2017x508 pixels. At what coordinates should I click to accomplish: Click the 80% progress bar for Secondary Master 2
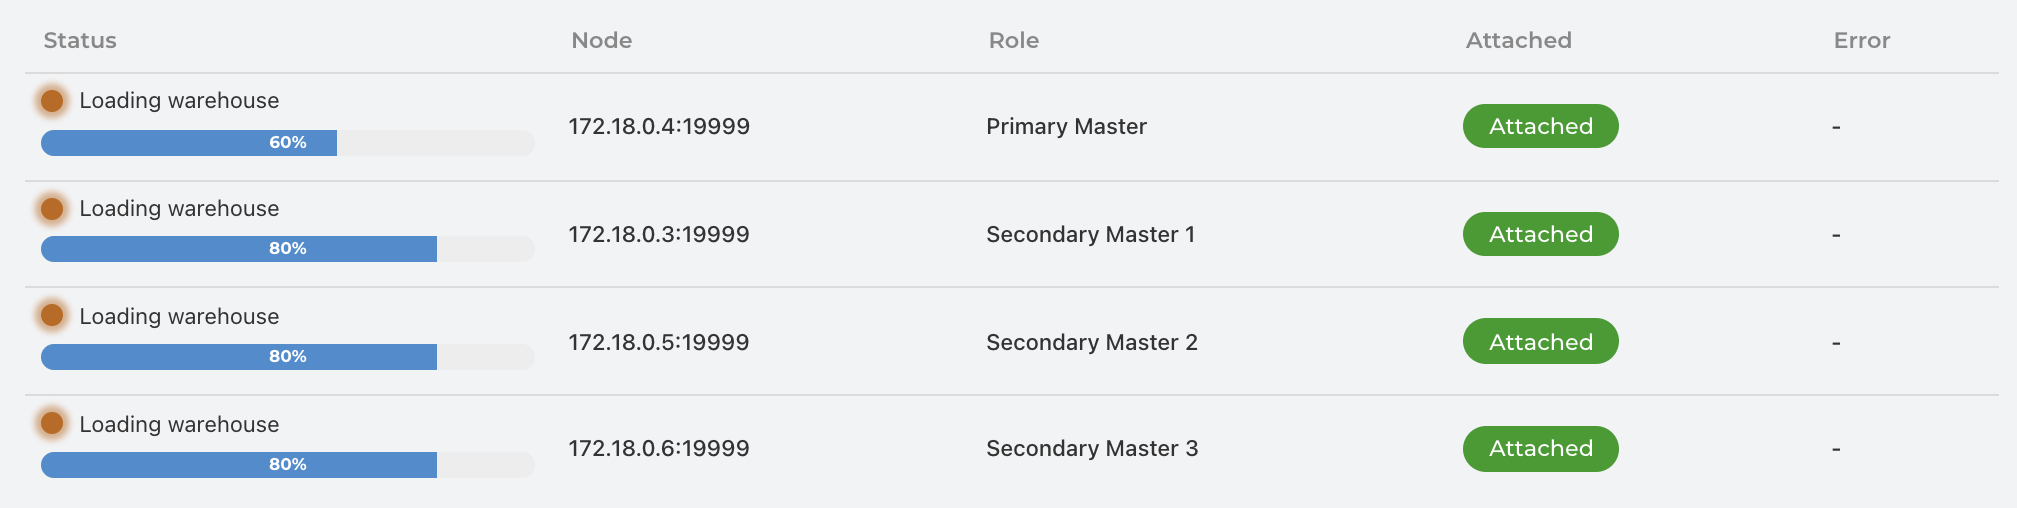(288, 357)
